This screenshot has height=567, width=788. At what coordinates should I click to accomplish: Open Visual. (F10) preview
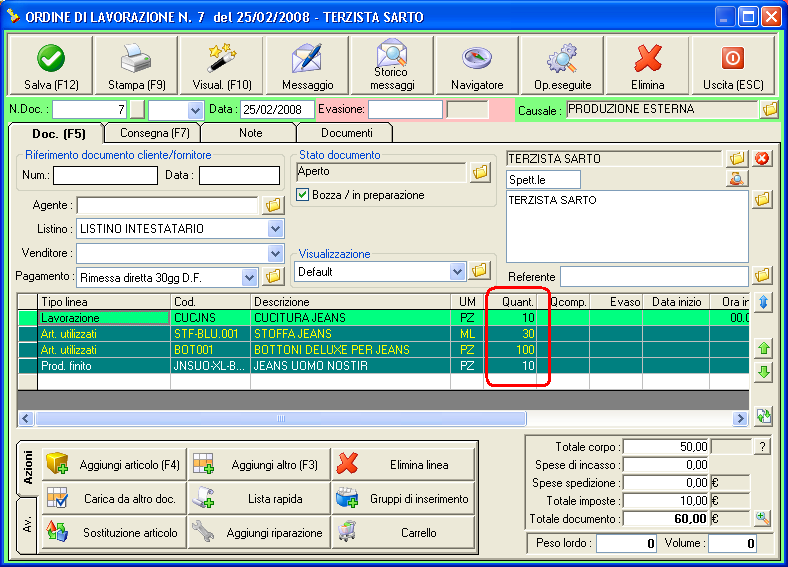(x=221, y=66)
